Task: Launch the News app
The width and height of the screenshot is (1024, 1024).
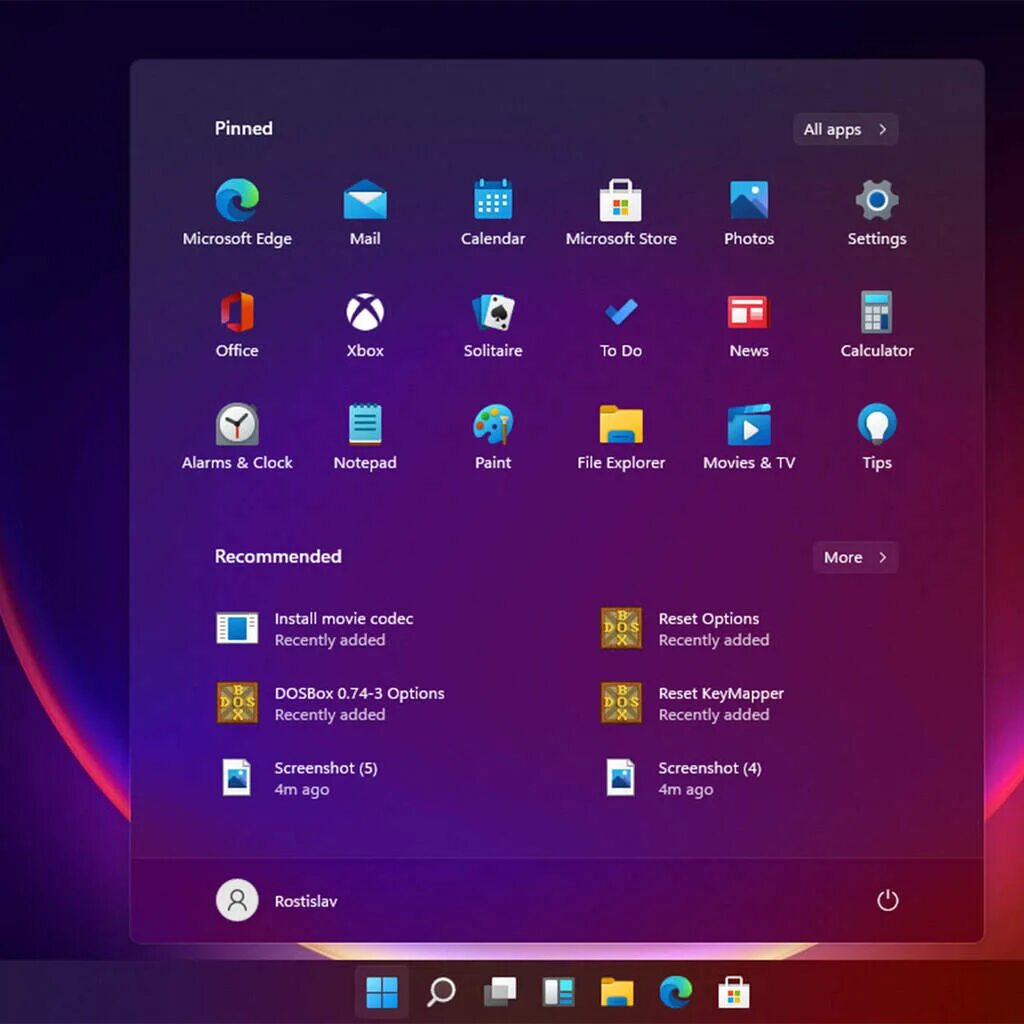Action: pyautogui.click(x=749, y=325)
